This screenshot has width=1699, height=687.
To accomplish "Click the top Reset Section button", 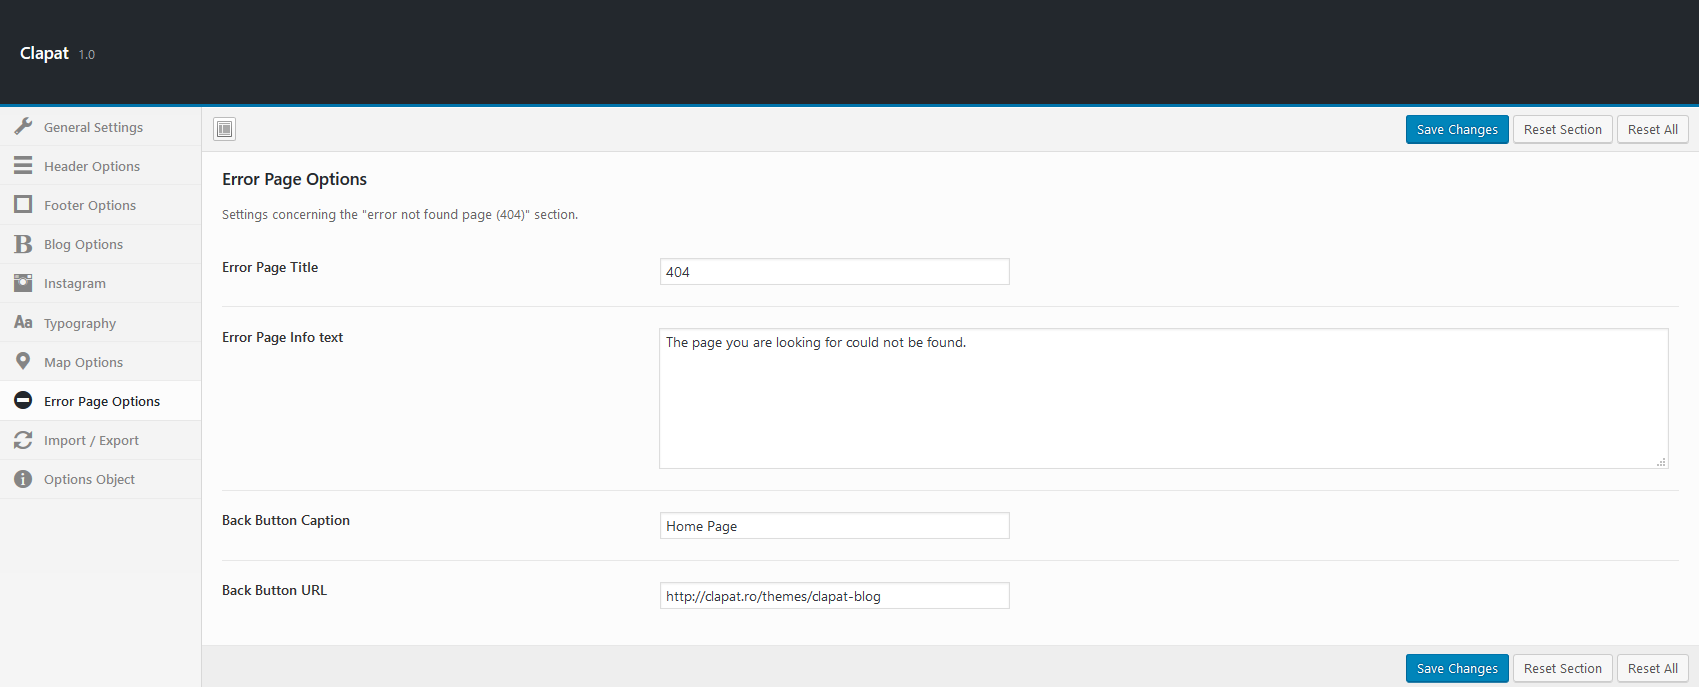I will (1563, 129).
